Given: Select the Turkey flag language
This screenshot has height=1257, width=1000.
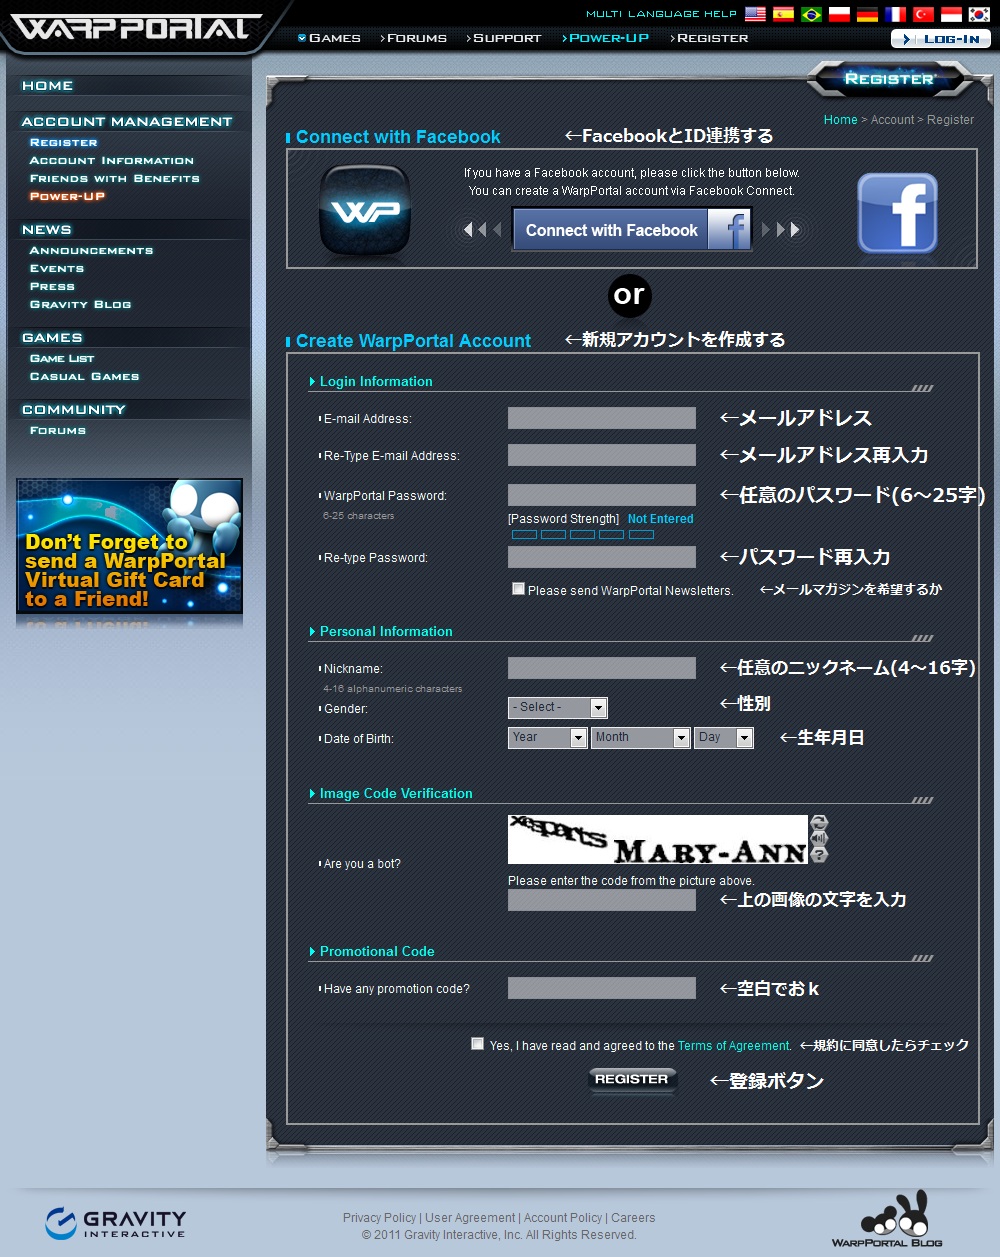Looking at the screenshot, I should [923, 15].
